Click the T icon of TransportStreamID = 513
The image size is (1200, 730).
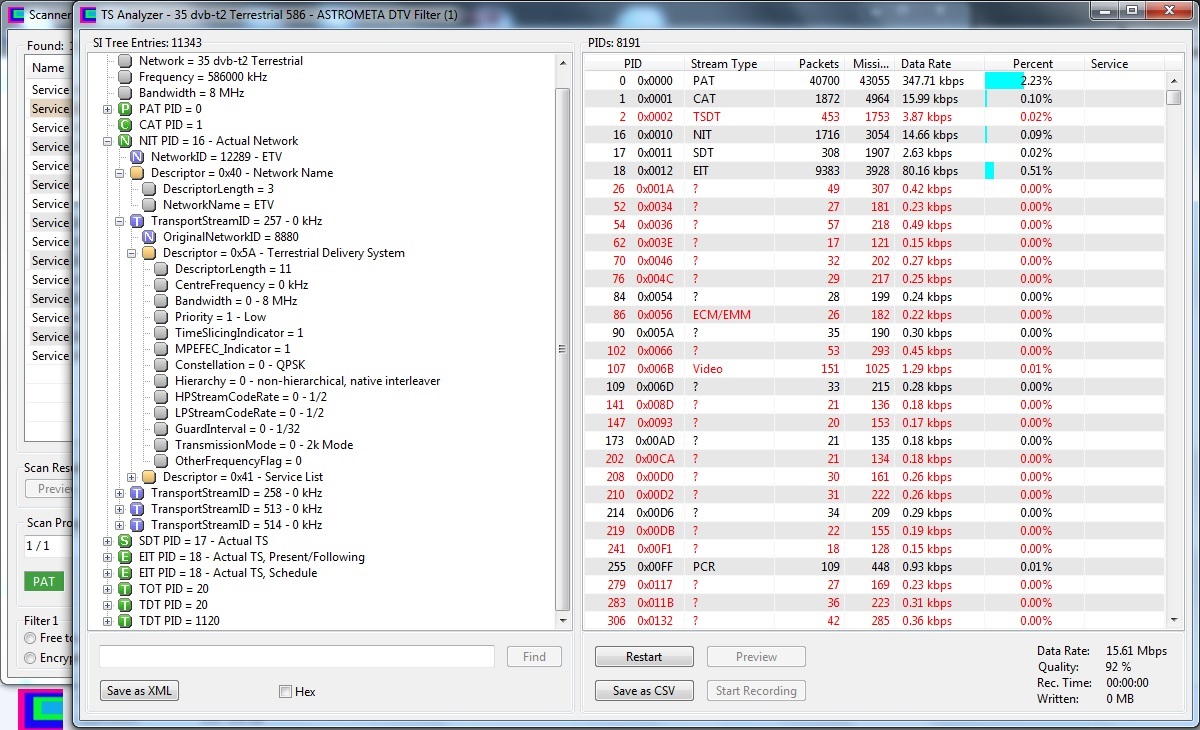pos(137,509)
